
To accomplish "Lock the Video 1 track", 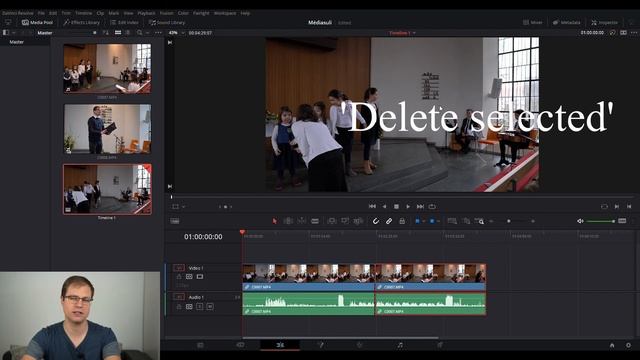I will click(x=179, y=277).
